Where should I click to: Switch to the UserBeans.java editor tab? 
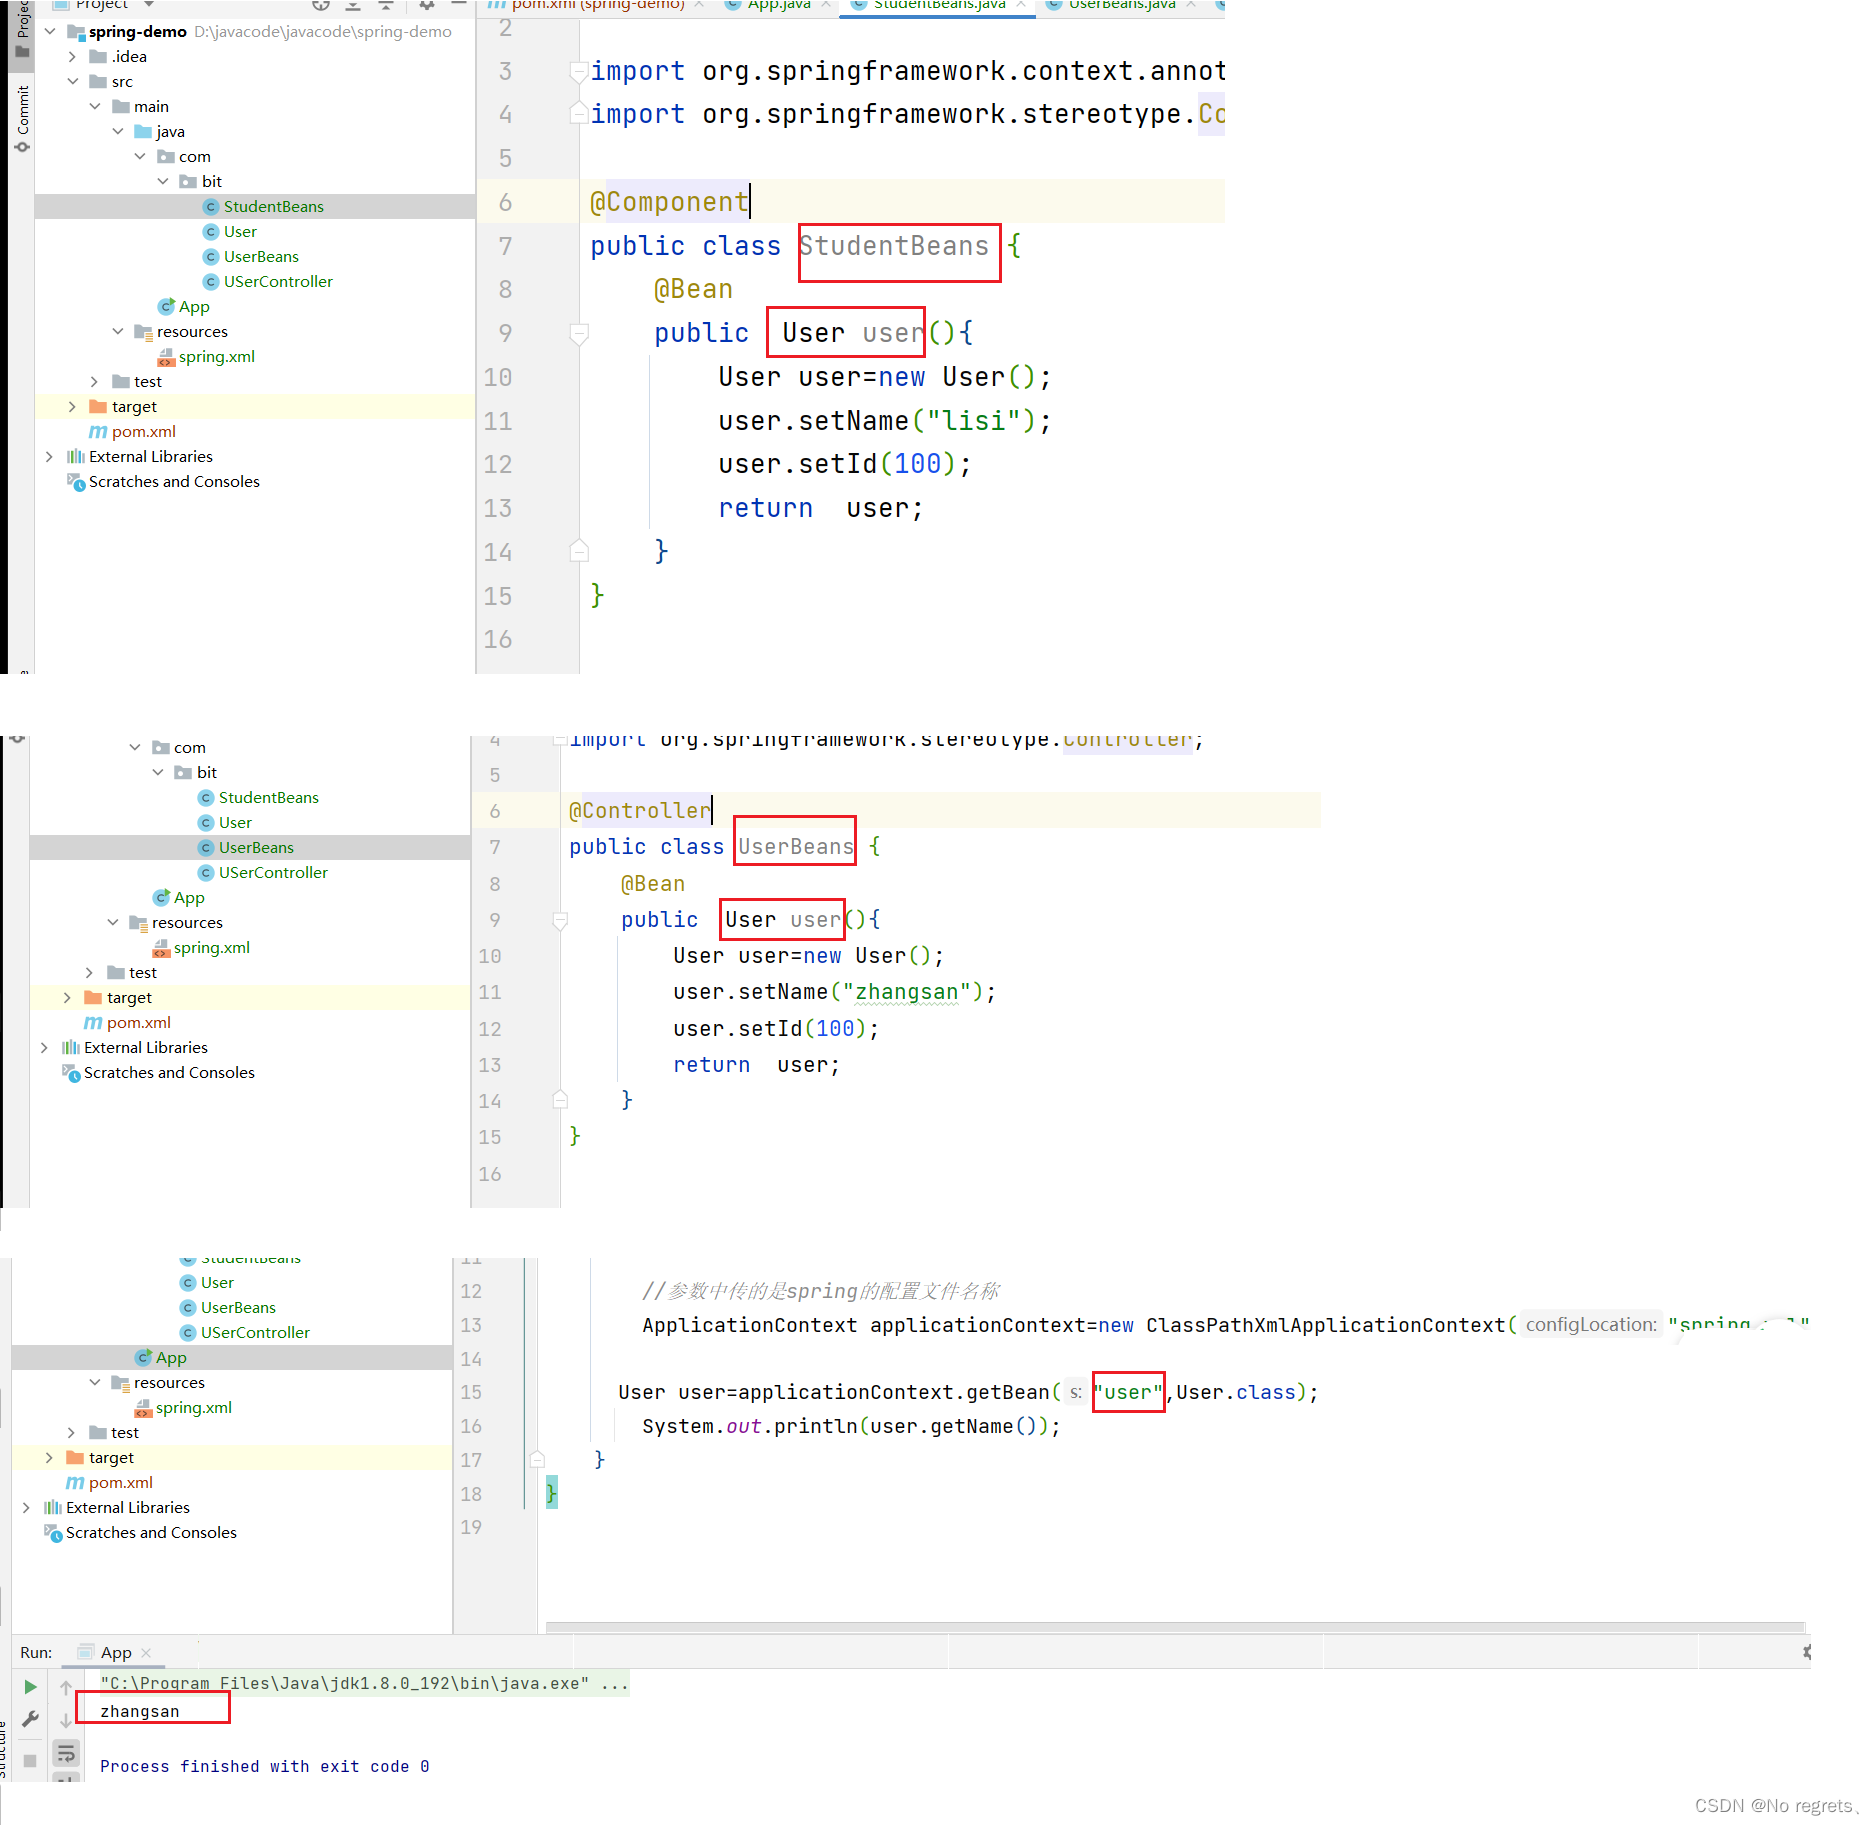coord(1122,5)
